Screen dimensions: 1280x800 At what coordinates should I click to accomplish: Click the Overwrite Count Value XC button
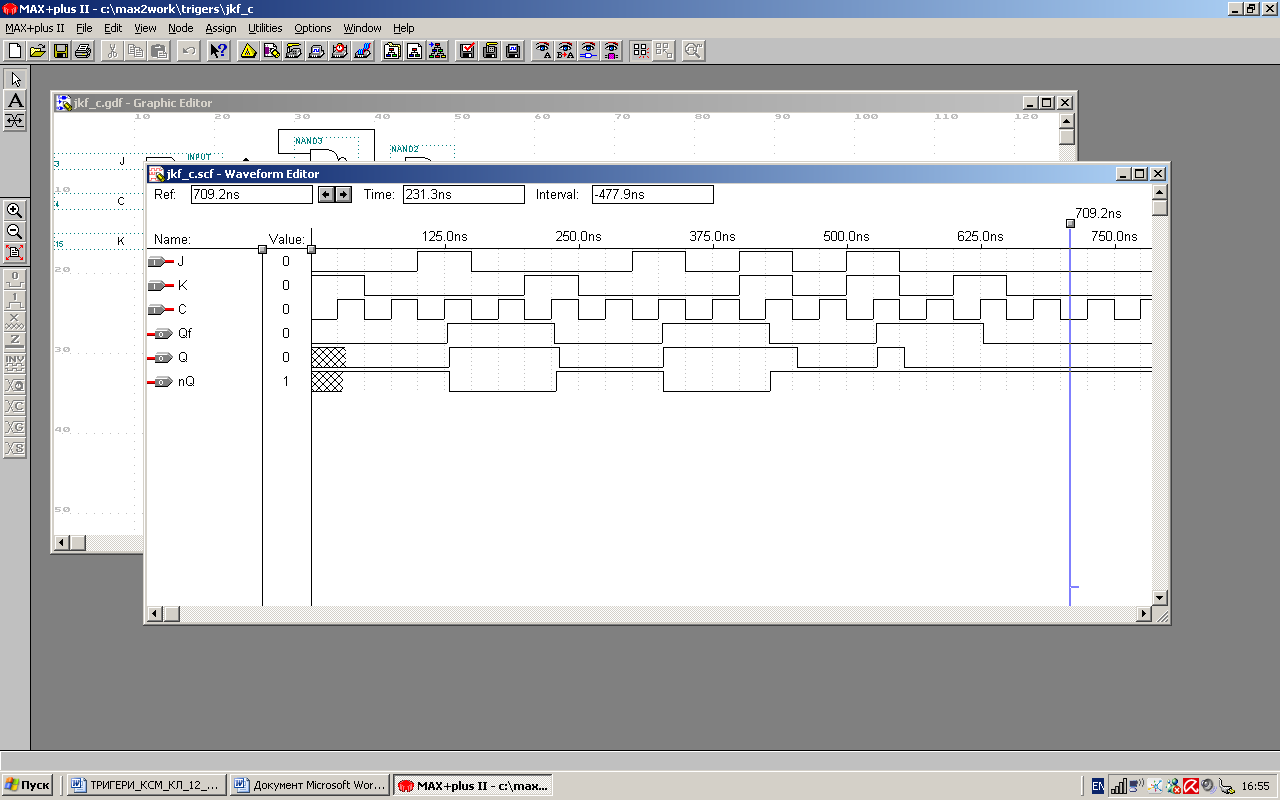15,406
